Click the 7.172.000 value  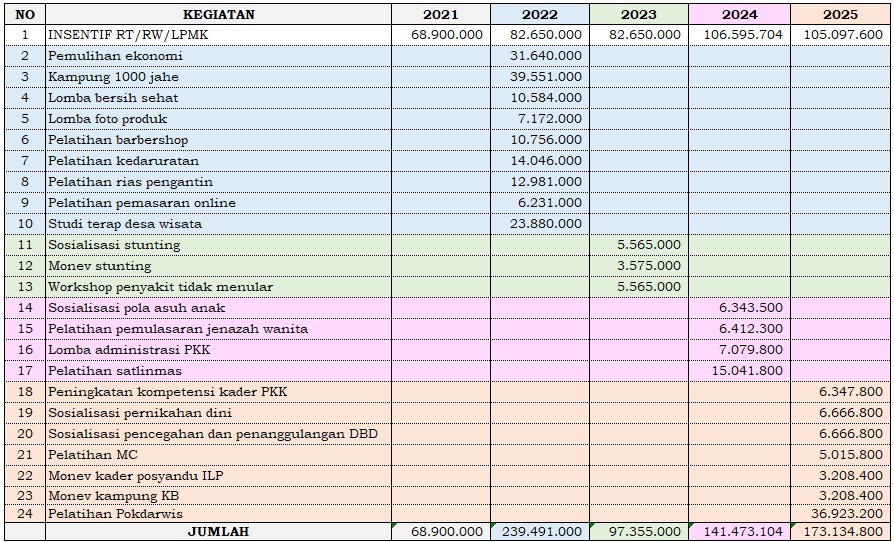pyautogui.click(x=550, y=119)
